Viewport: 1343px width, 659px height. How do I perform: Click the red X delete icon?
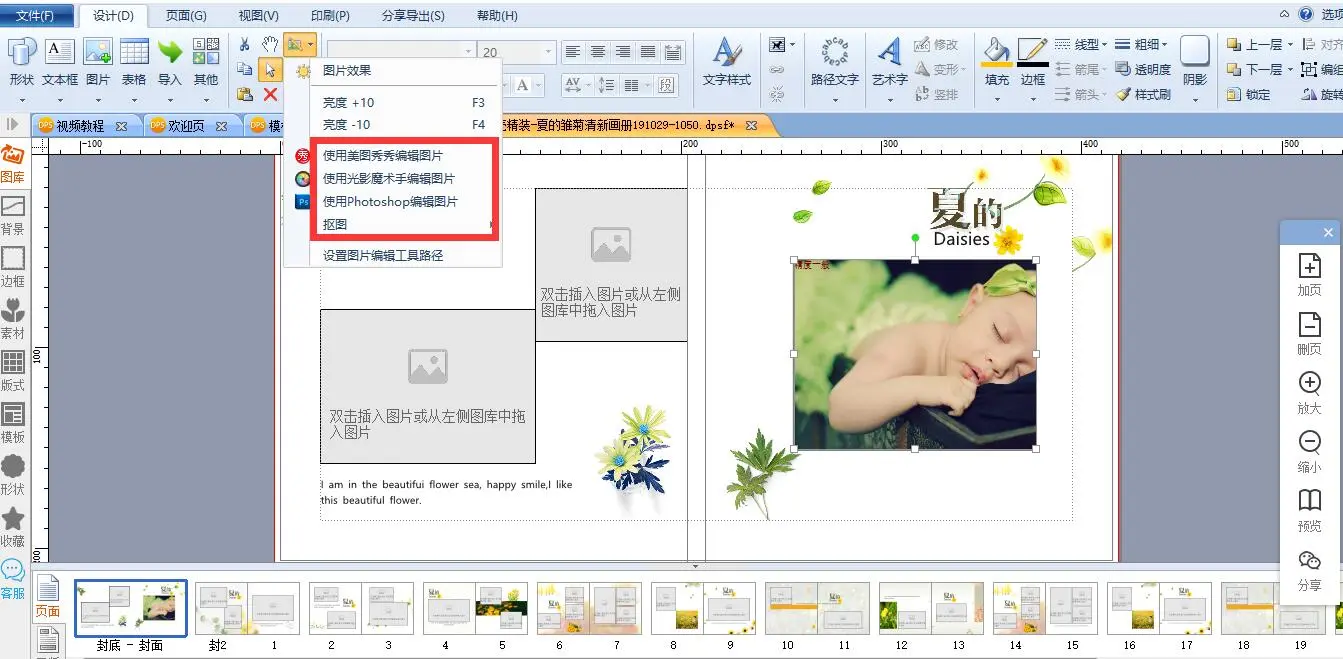pos(270,94)
